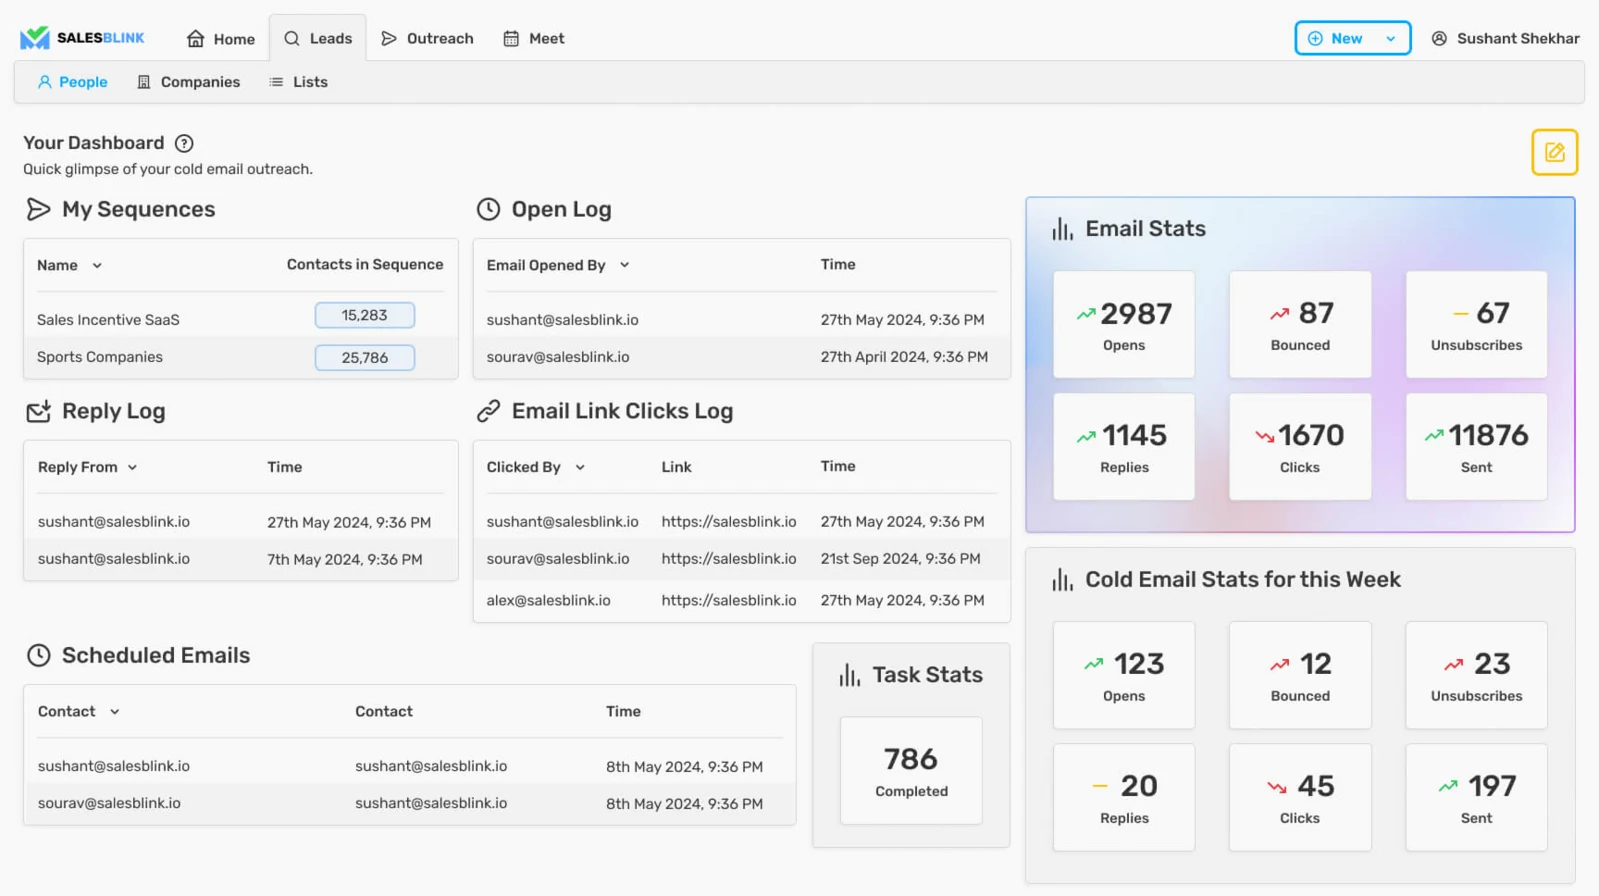This screenshot has height=896, width=1599.
Task: Click sourav@salesblink.io in Open Log
Action: click(x=558, y=357)
